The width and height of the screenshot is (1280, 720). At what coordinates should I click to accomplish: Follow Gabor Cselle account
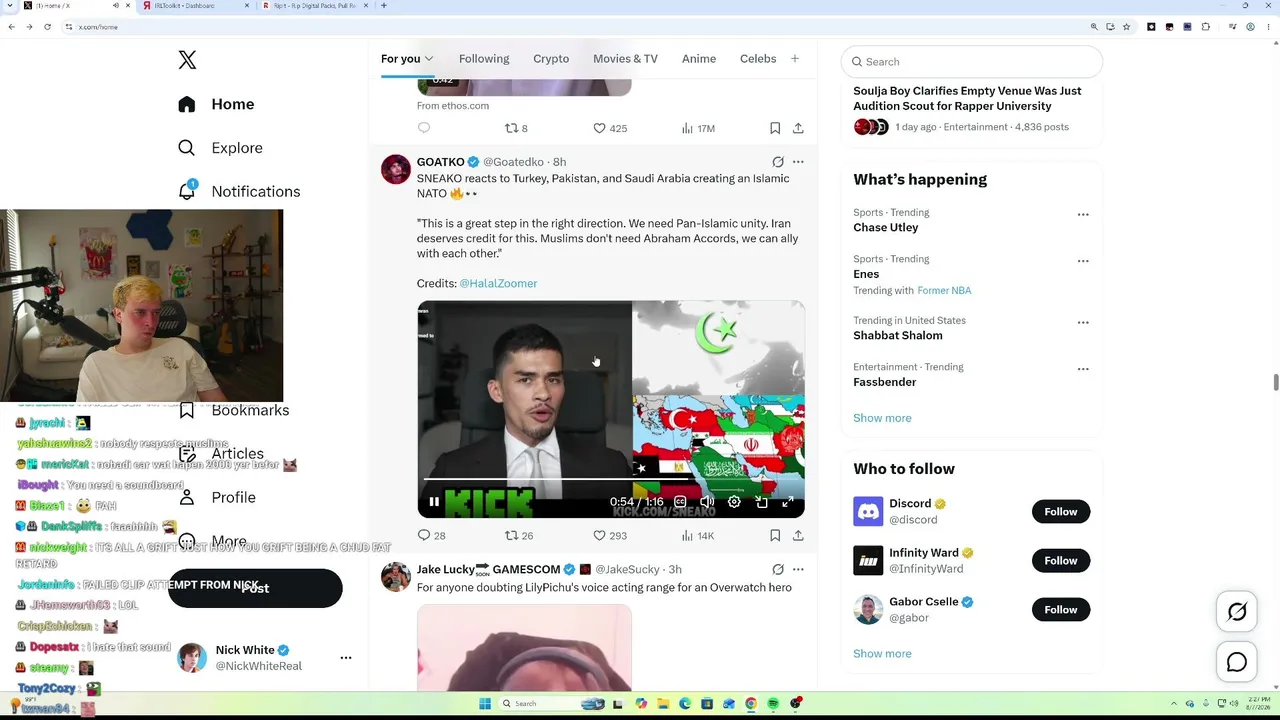point(1061,610)
